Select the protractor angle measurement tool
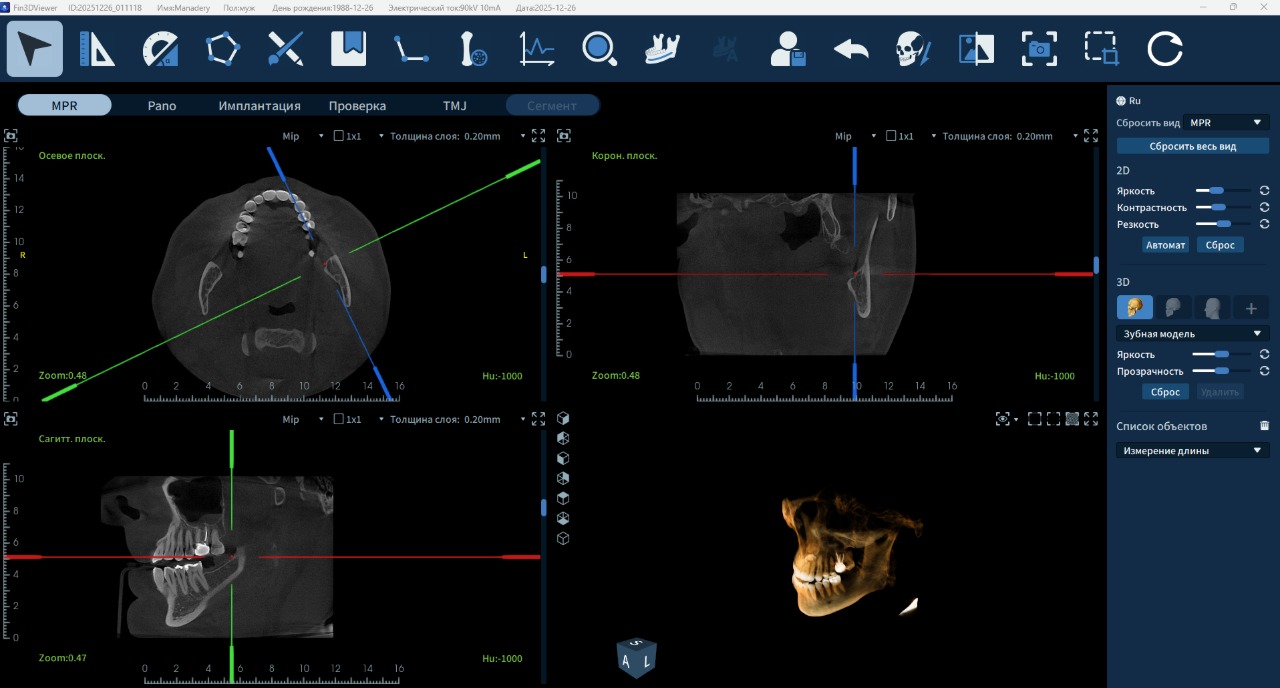This screenshot has width=1280, height=688. (x=160, y=49)
